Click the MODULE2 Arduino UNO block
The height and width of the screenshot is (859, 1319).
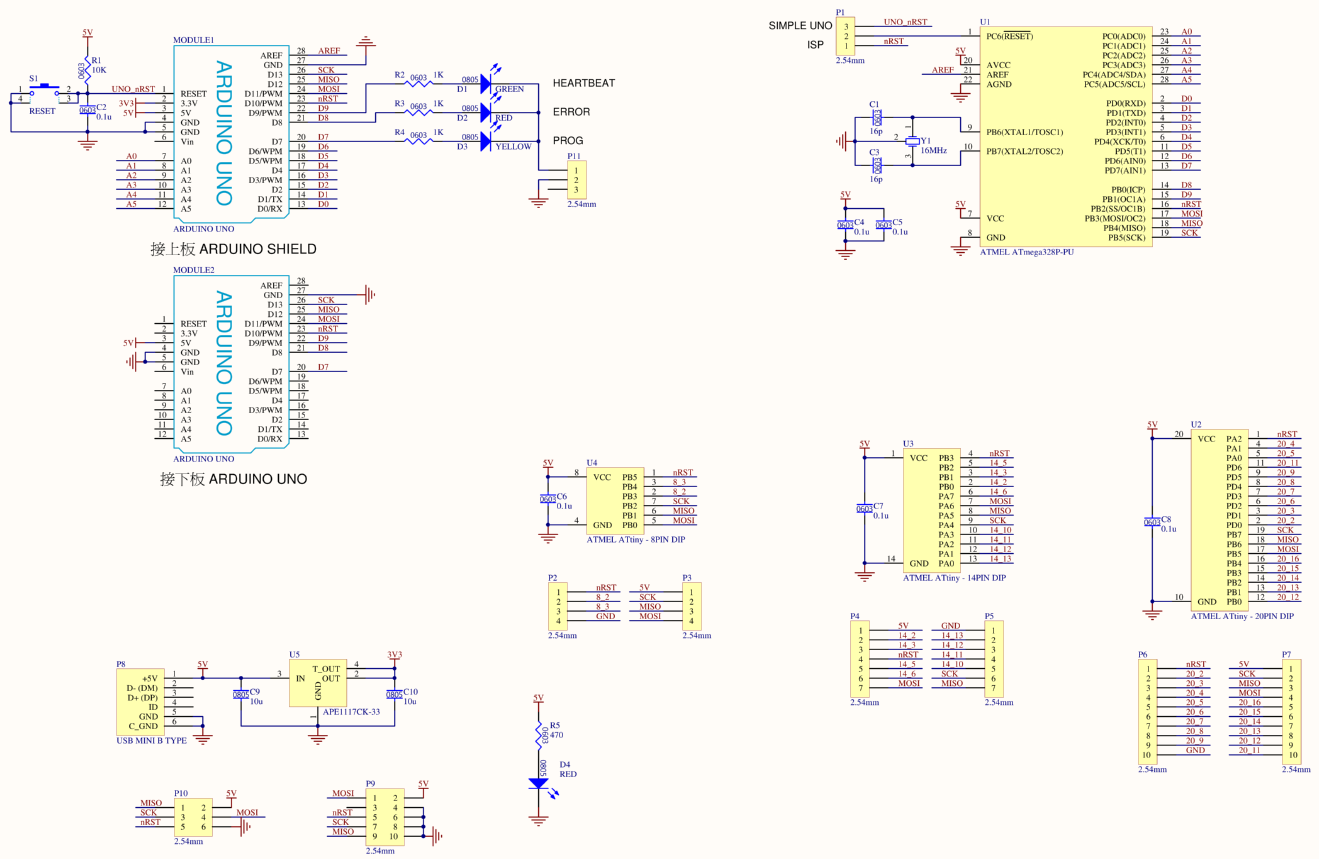231,365
